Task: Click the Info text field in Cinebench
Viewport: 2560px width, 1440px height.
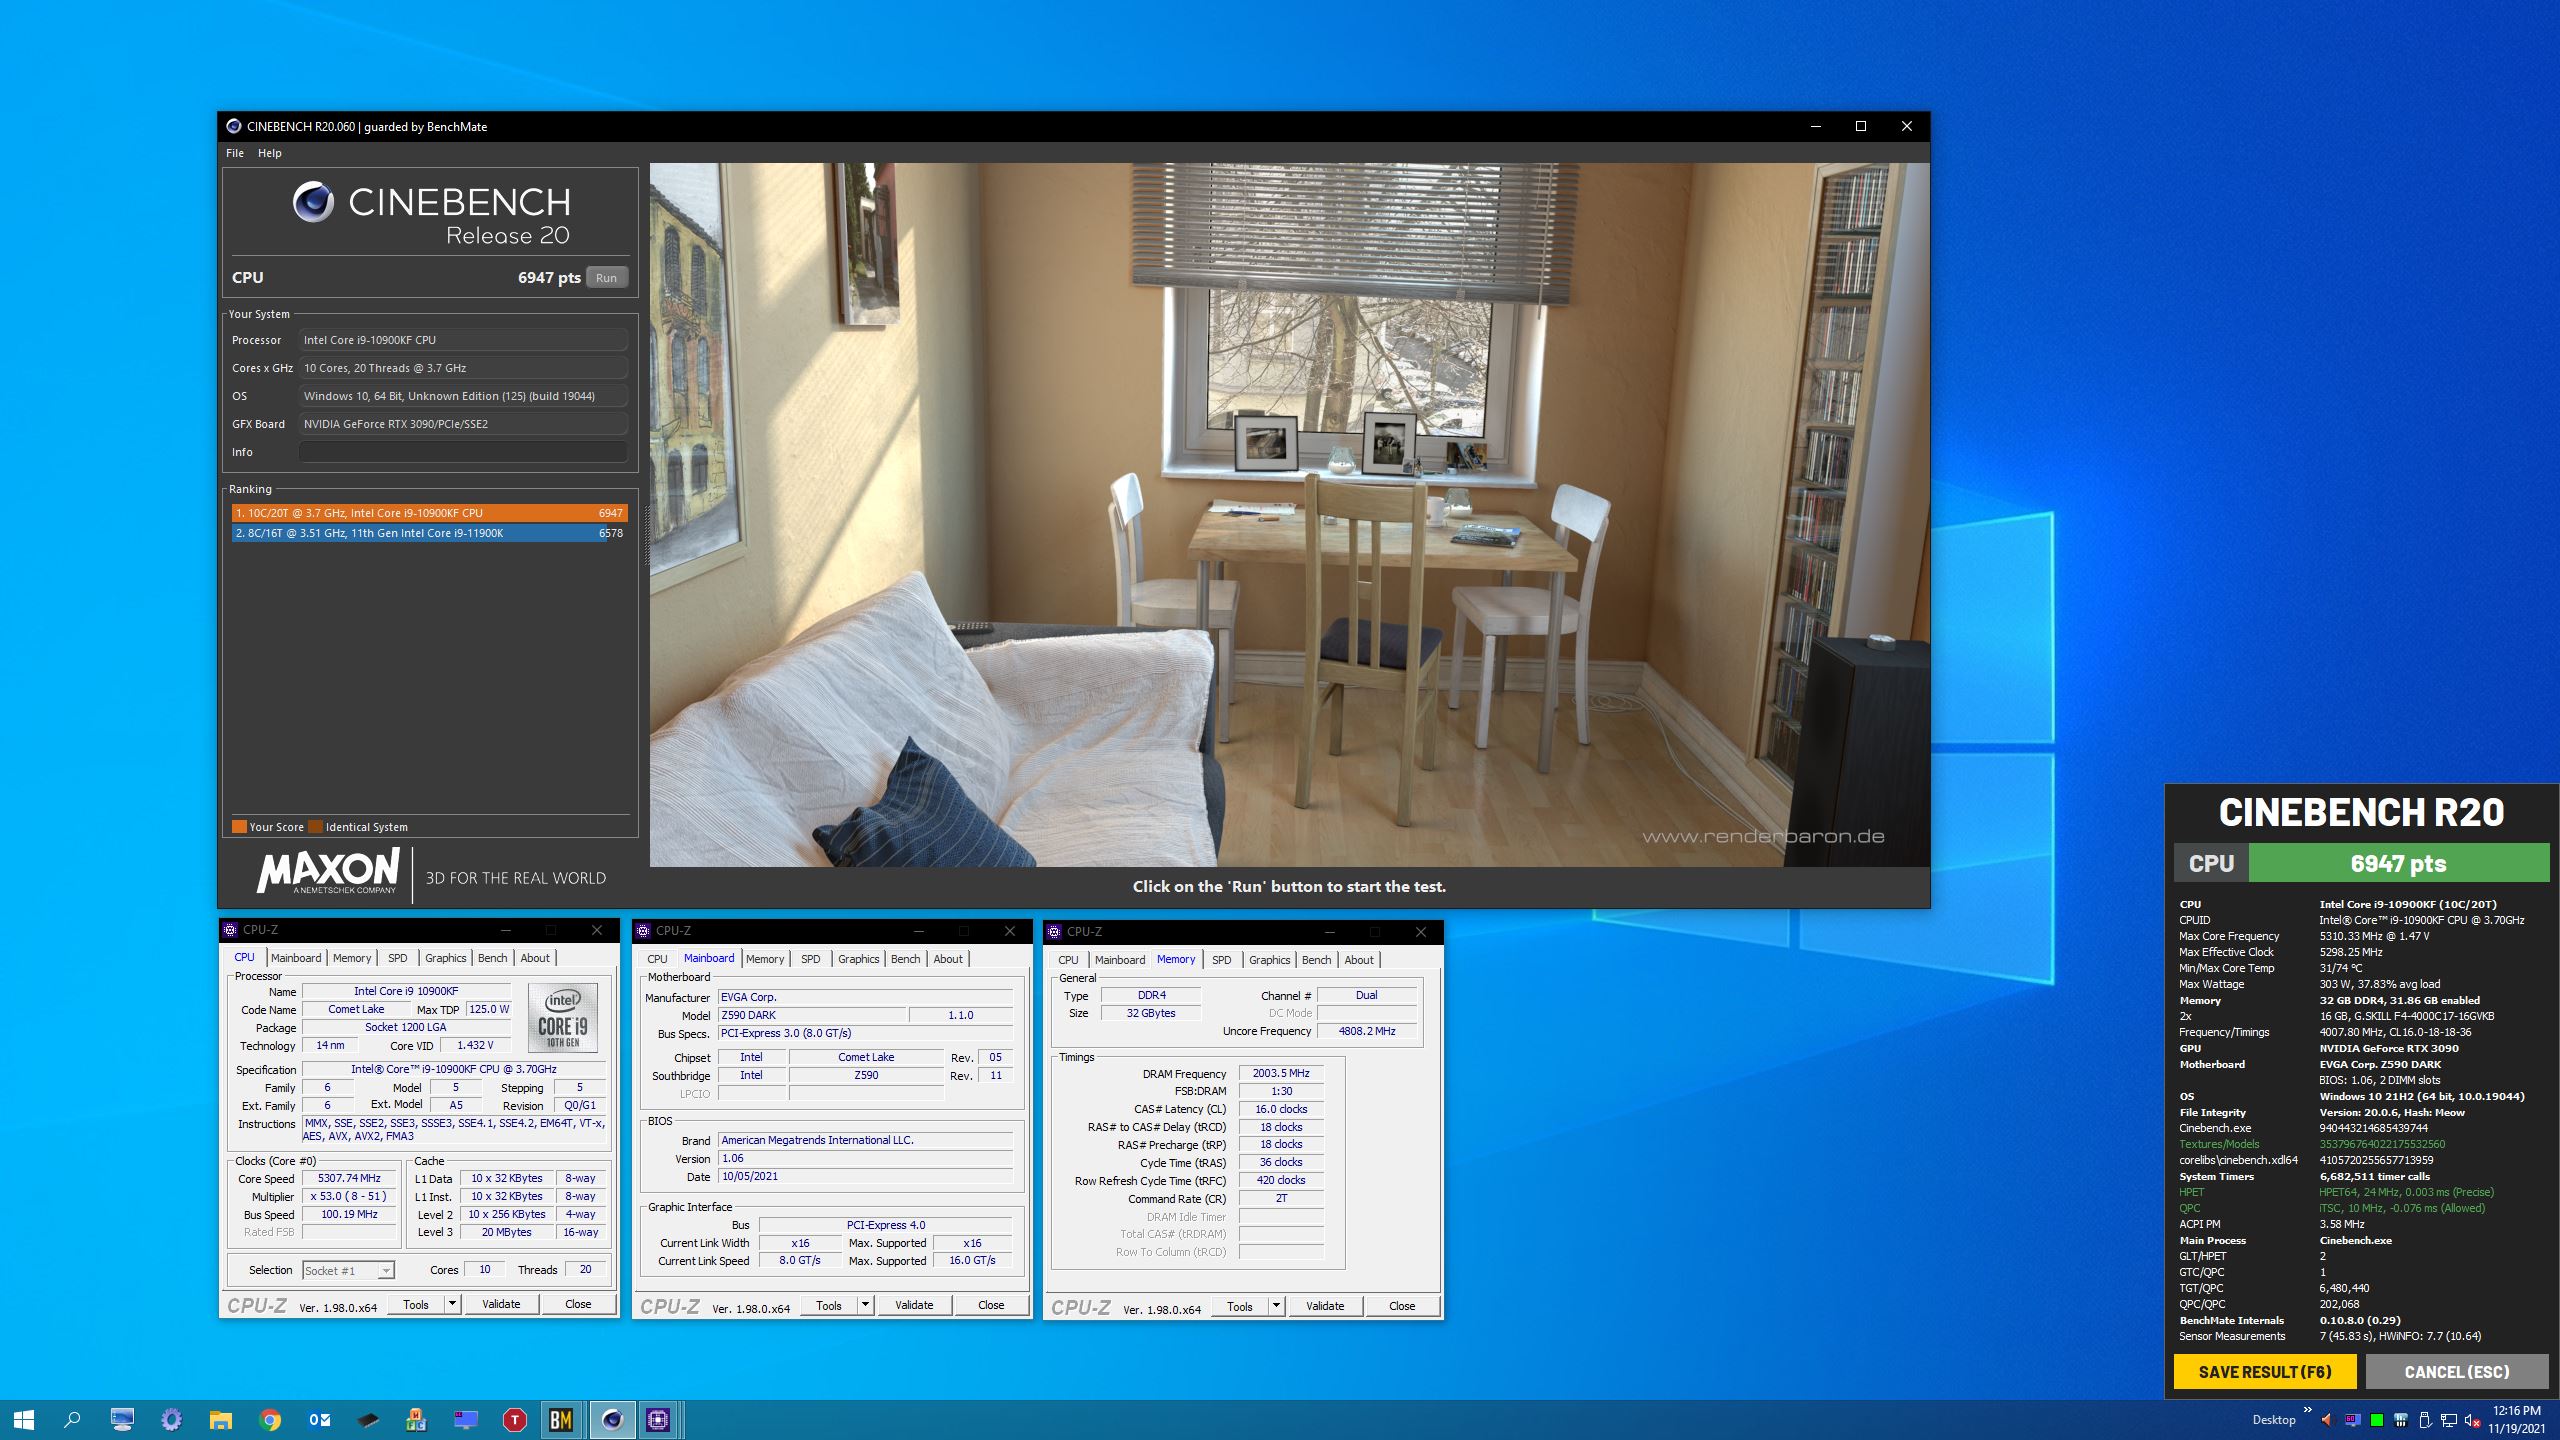Action: point(463,452)
